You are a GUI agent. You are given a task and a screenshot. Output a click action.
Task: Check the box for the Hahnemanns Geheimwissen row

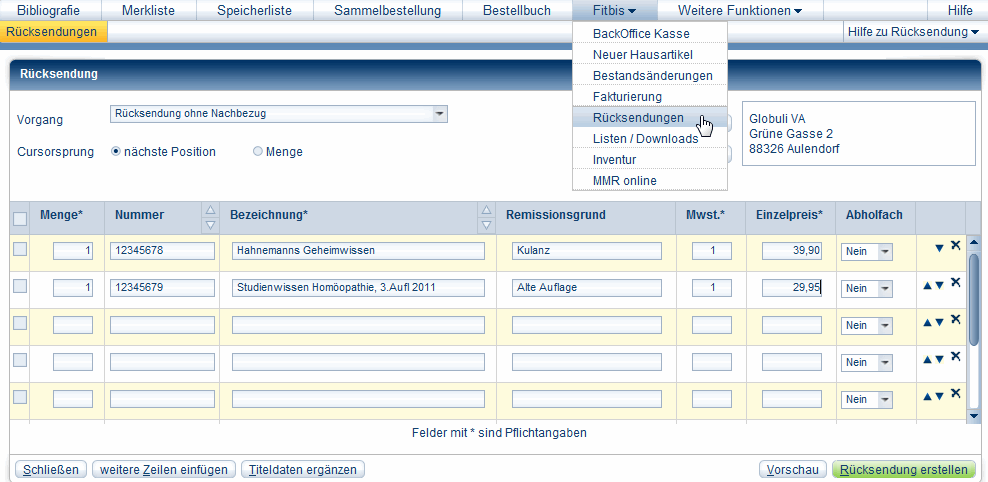(x=20, y=250)
